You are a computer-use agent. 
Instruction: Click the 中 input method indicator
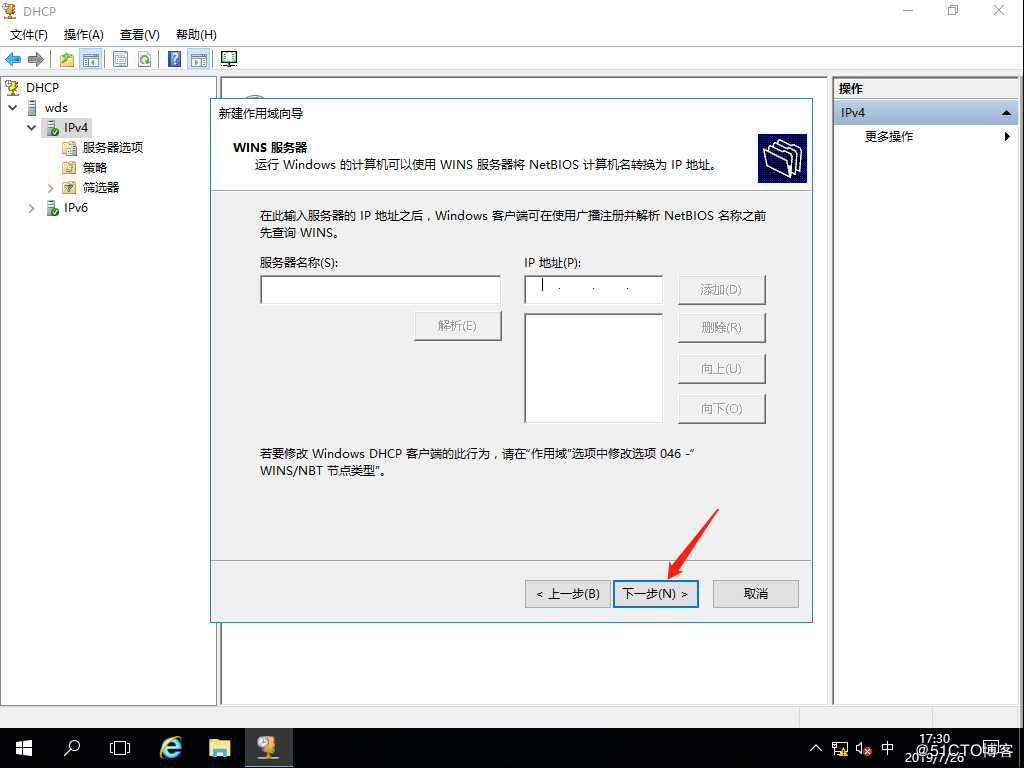click(887, 748)
